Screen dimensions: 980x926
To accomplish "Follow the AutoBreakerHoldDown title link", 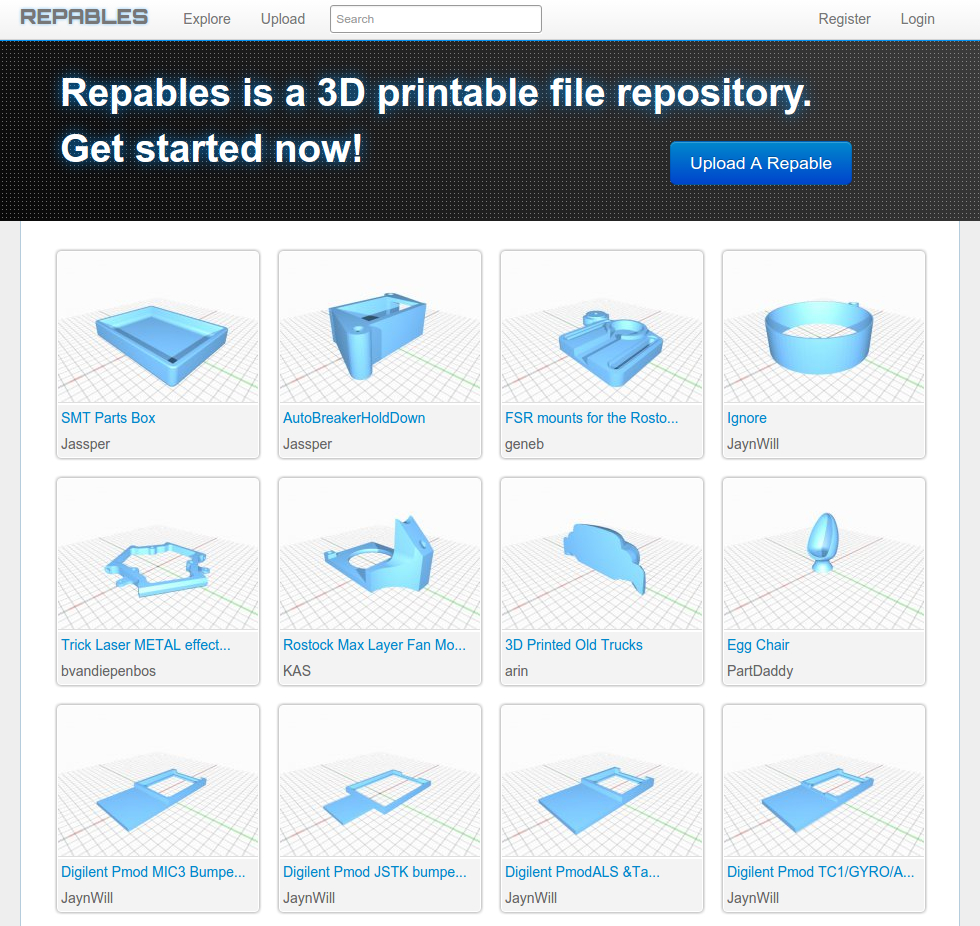I will click(354, 418).
